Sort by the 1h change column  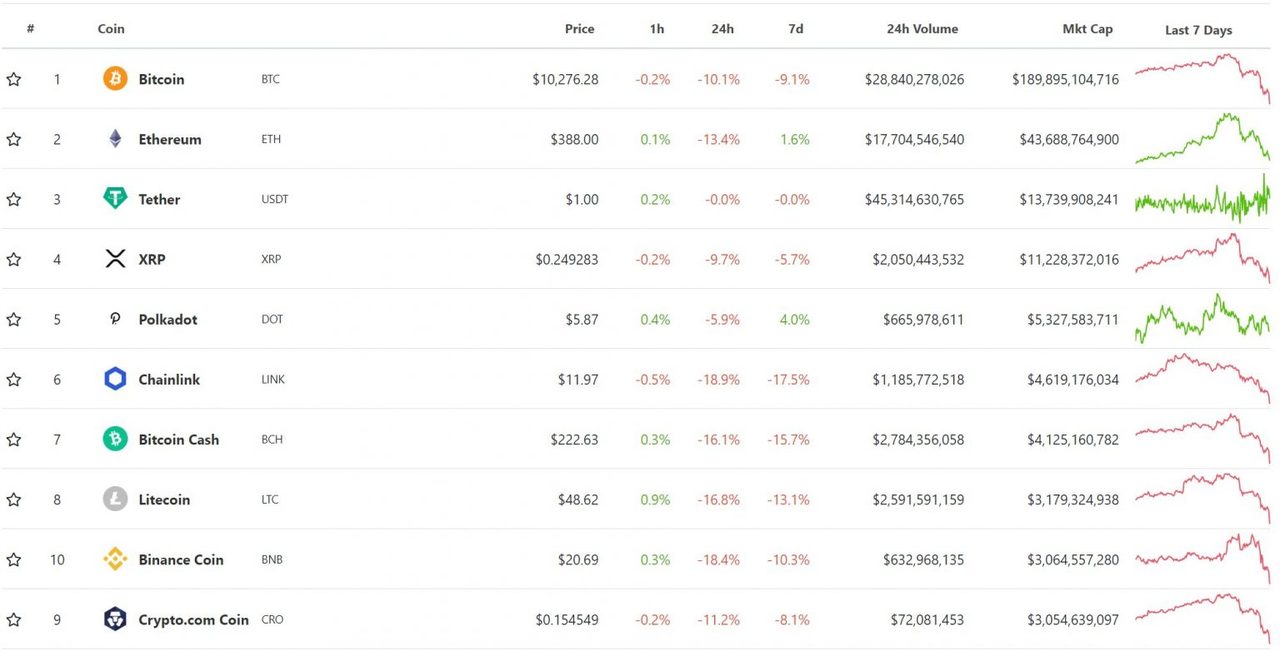[x=657, y=29]
